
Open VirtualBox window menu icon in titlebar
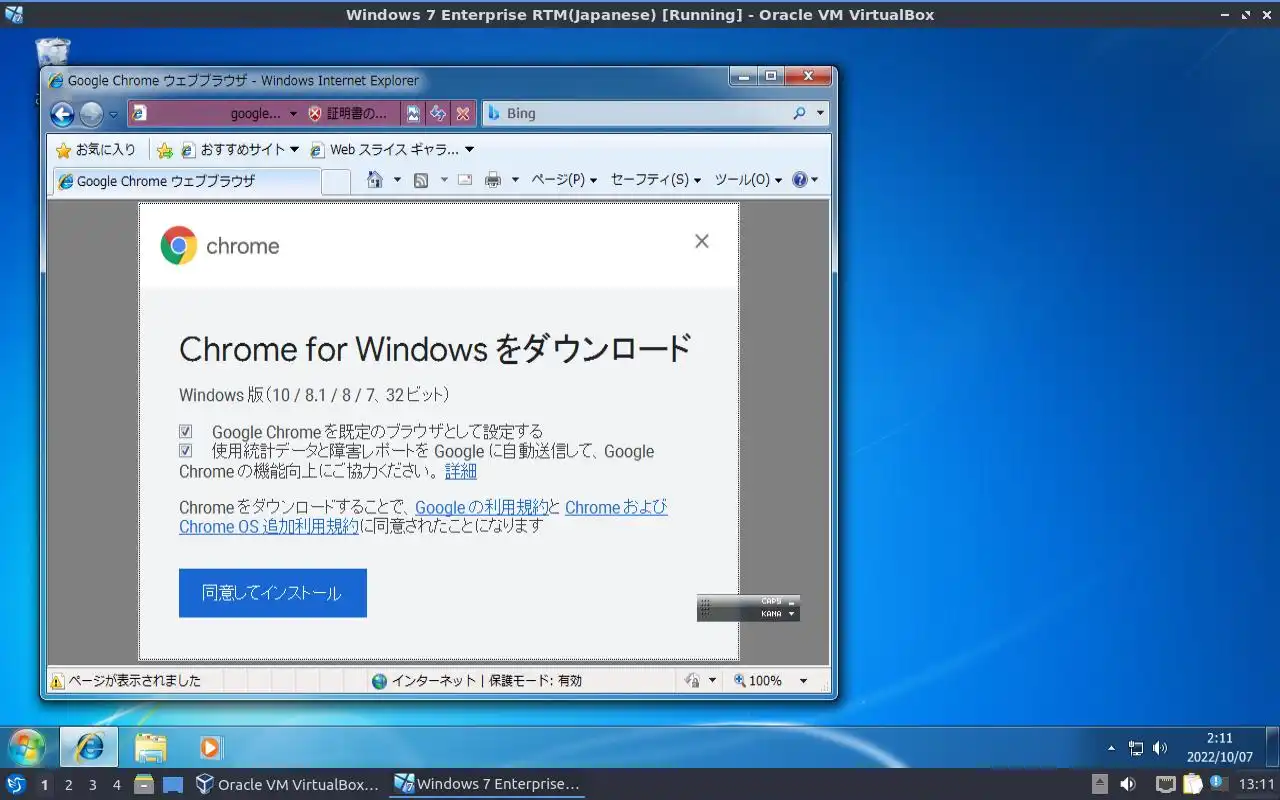13,14
